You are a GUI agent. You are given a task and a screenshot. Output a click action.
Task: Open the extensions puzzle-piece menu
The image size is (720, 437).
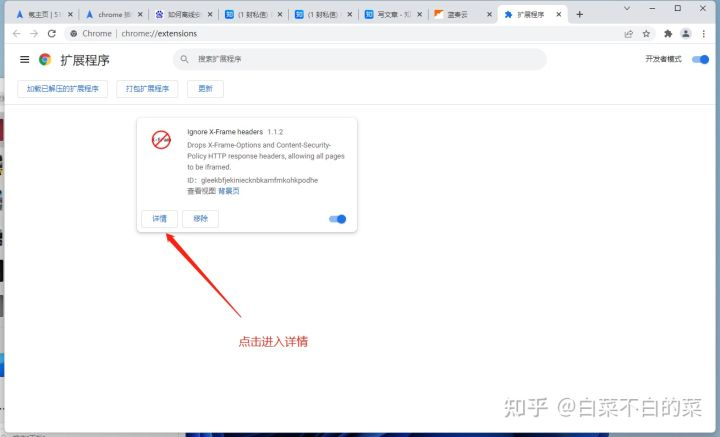tap(668, 34)
